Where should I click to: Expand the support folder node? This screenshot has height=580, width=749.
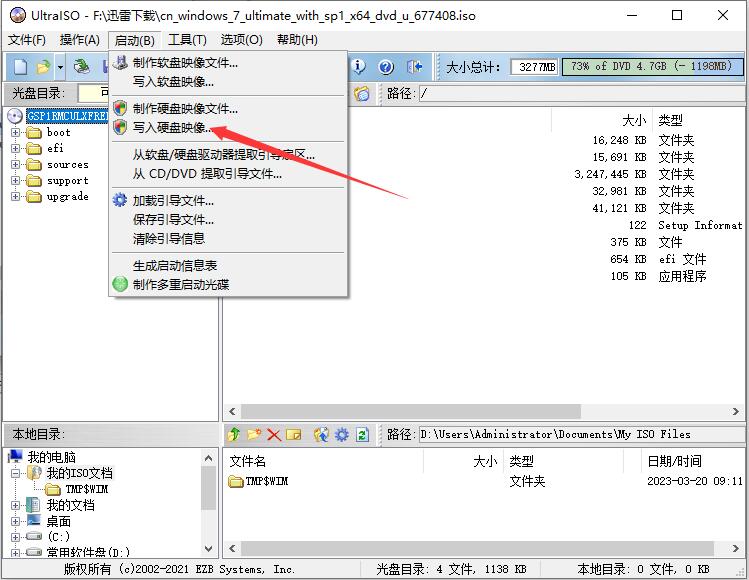click(15, 181)
